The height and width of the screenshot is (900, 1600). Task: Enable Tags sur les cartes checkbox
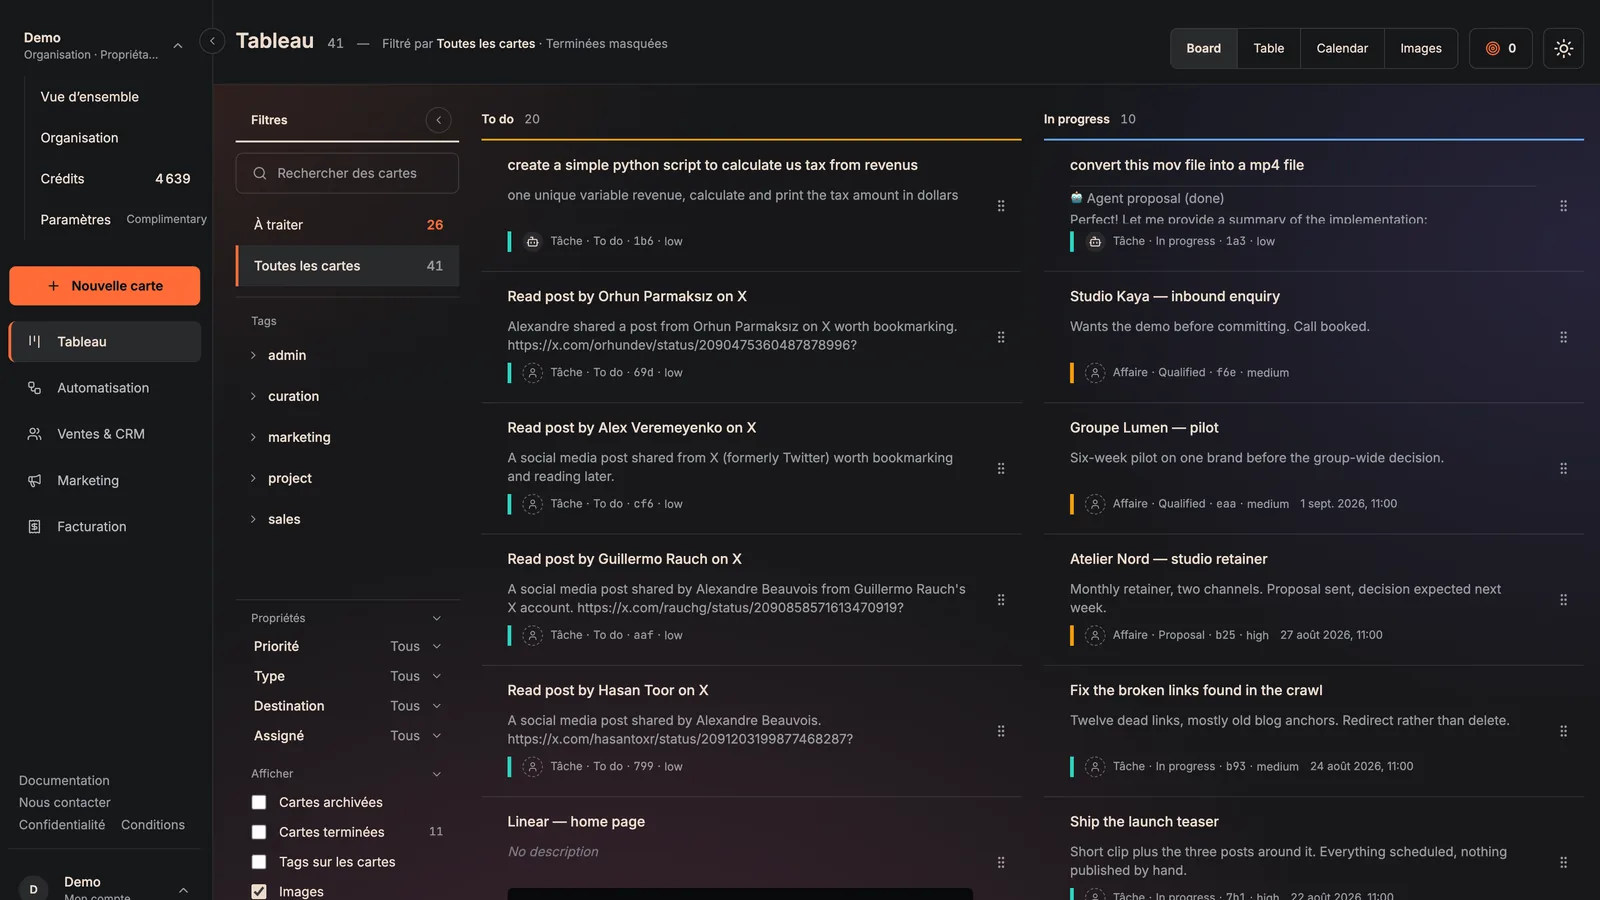click(x=259, y=862)
